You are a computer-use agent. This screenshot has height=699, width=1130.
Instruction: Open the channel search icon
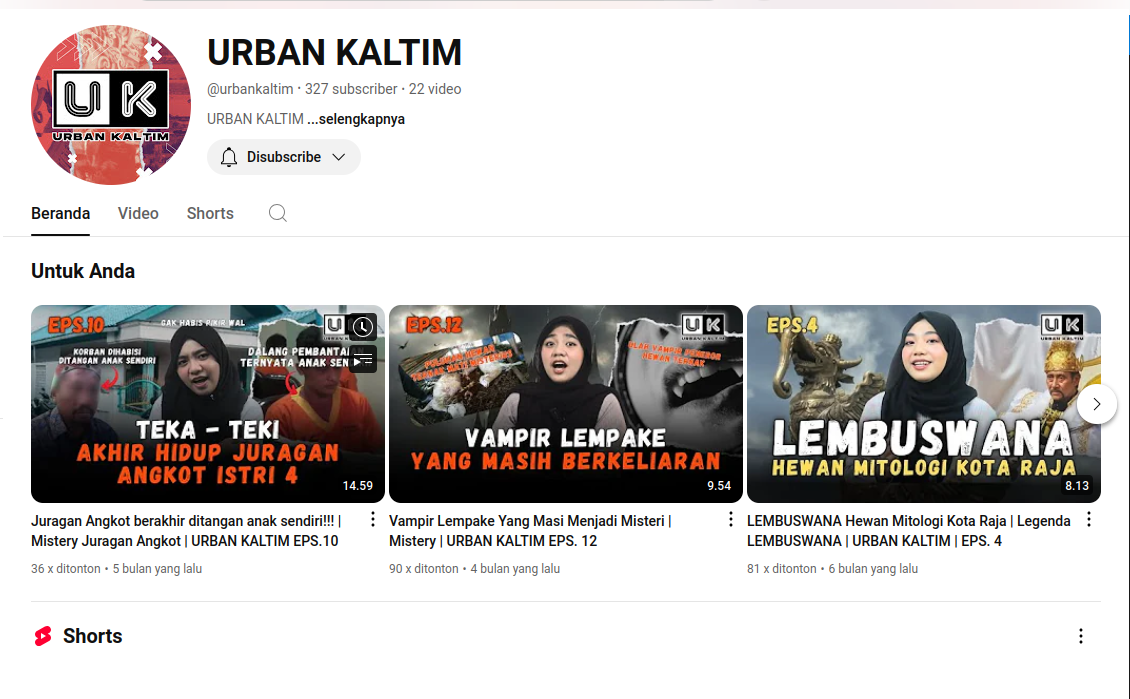[x=277, y=213]
